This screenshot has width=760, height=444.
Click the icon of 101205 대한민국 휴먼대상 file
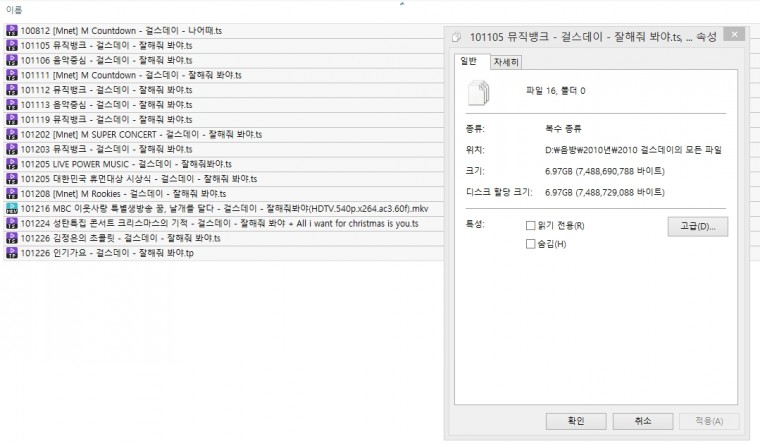click(x=12, y=179)
